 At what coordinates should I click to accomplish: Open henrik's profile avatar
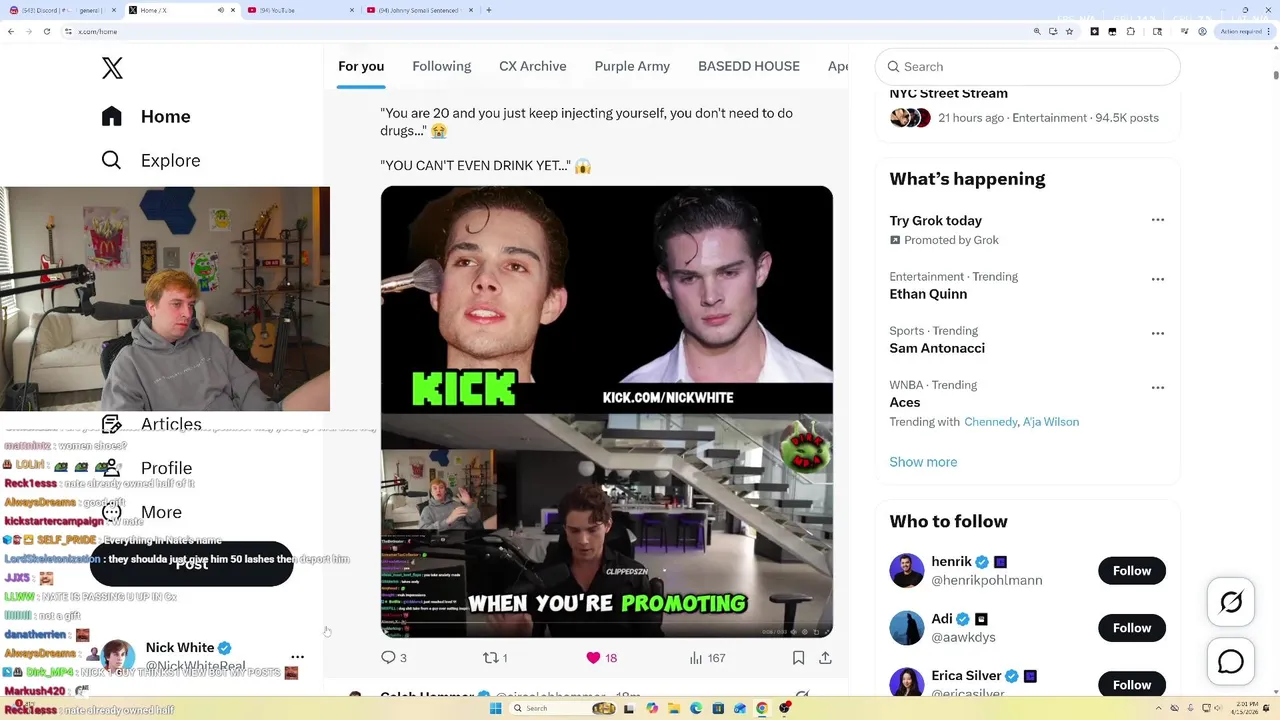[x=906, y=570]
